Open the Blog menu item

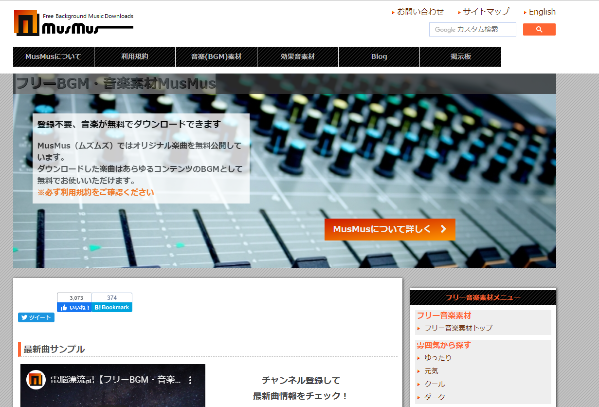coord(379,57)
